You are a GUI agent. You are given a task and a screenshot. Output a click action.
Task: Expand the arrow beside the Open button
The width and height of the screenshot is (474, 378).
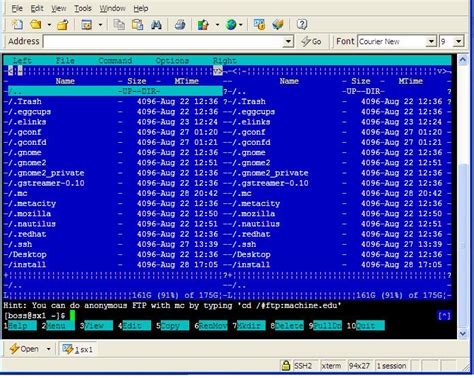tap(48, 349)
